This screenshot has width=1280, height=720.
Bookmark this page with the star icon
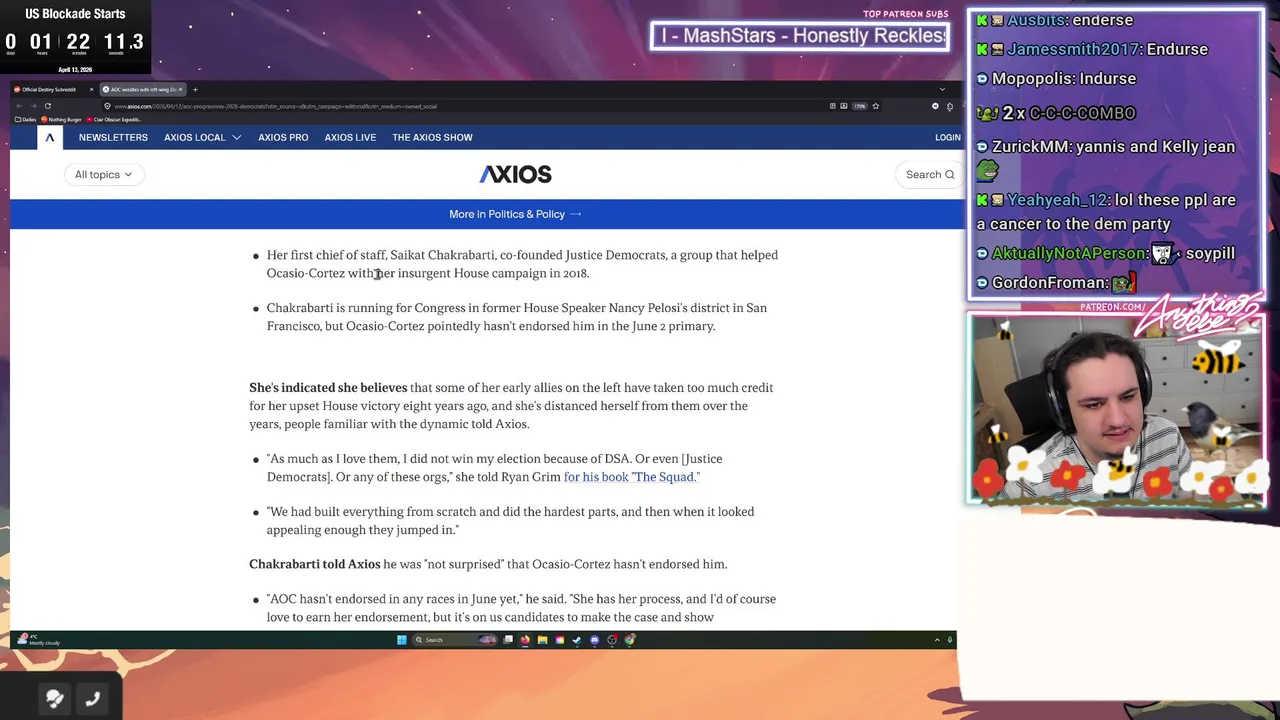tap(876, 106)
